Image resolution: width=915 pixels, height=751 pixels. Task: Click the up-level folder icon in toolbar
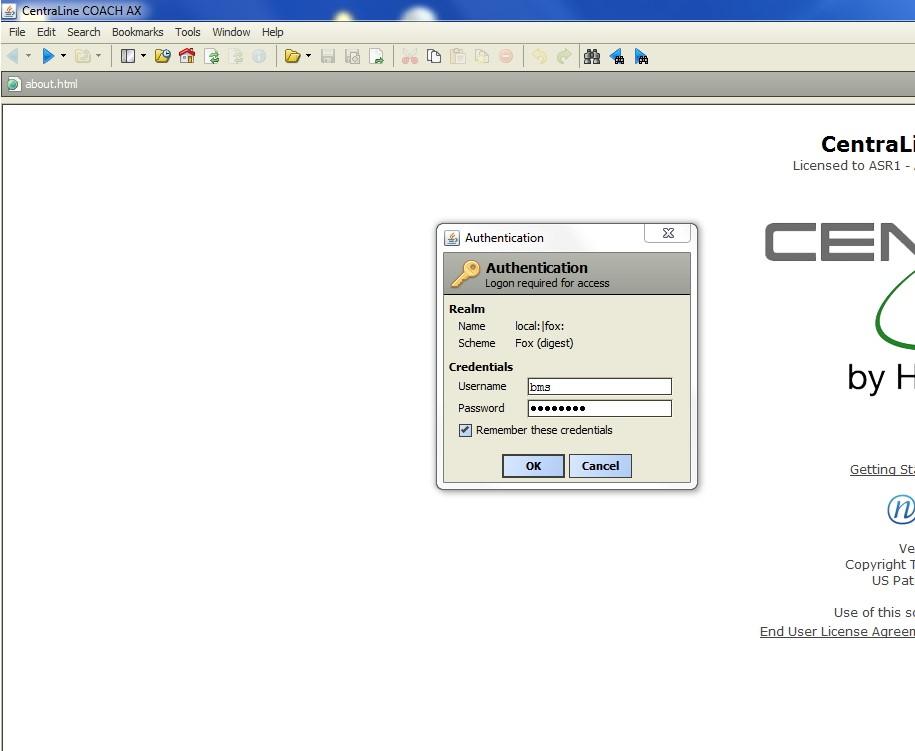pyautogui.click(x=83, y=57)
